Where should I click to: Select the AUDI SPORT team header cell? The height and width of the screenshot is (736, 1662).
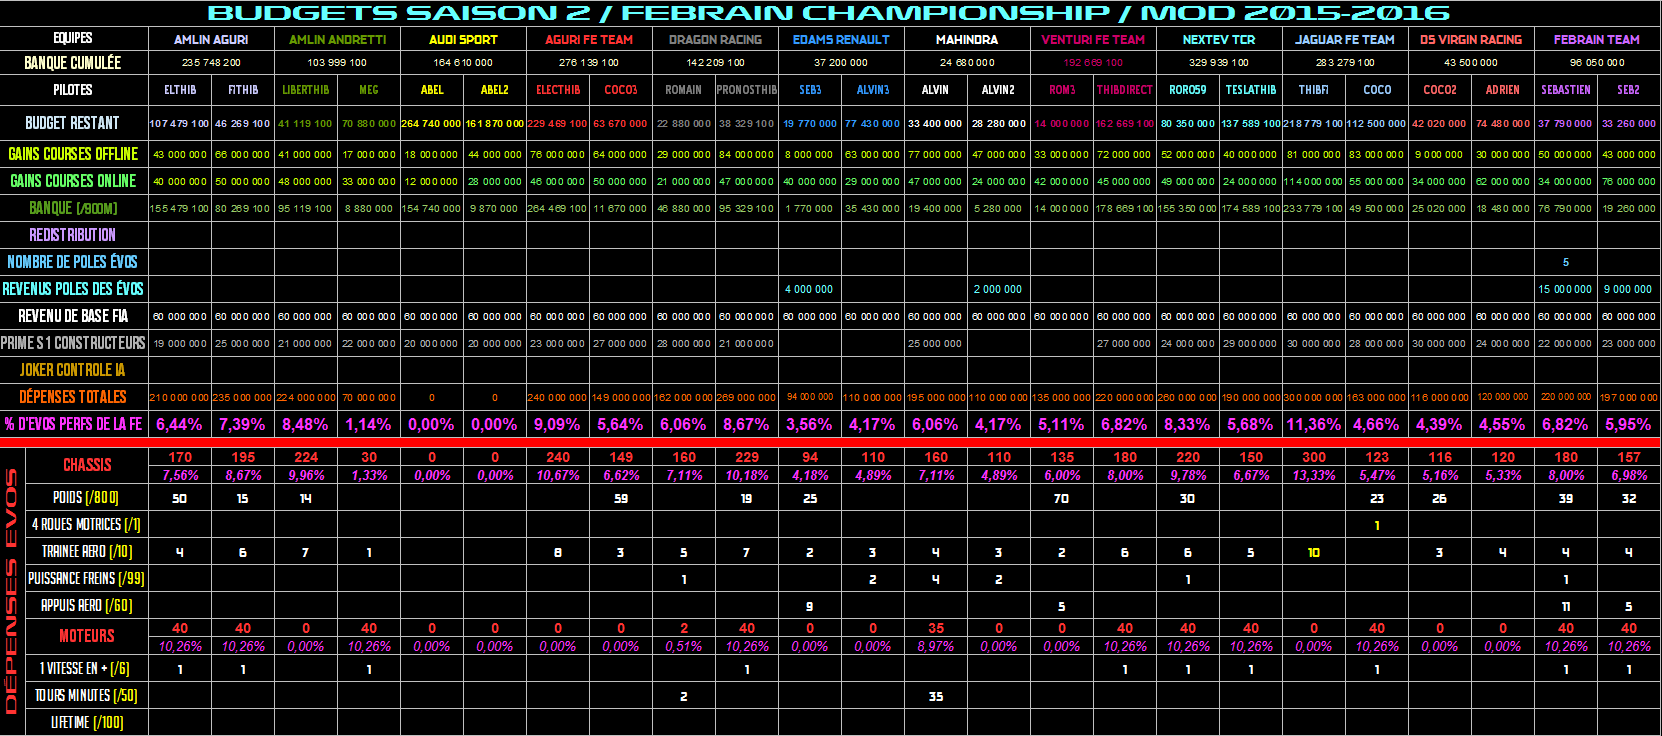pyautogui.click(x=463, y=40)
